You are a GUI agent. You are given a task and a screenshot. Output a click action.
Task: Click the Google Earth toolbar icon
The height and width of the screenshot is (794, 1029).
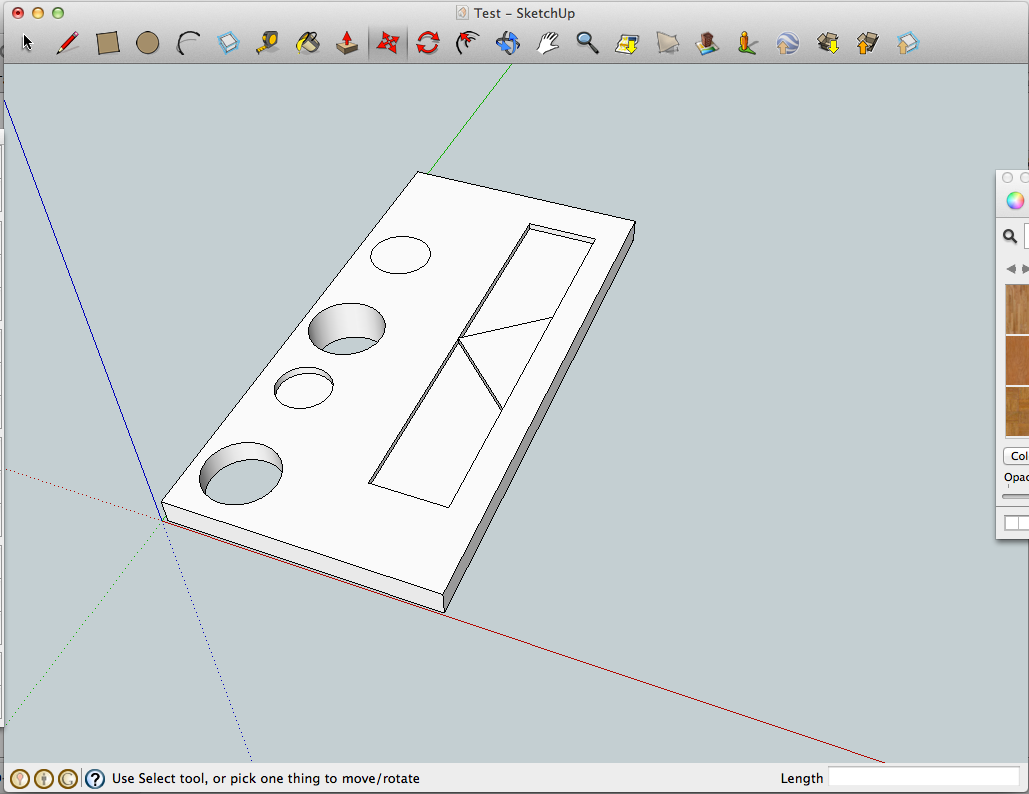[787, 42]
